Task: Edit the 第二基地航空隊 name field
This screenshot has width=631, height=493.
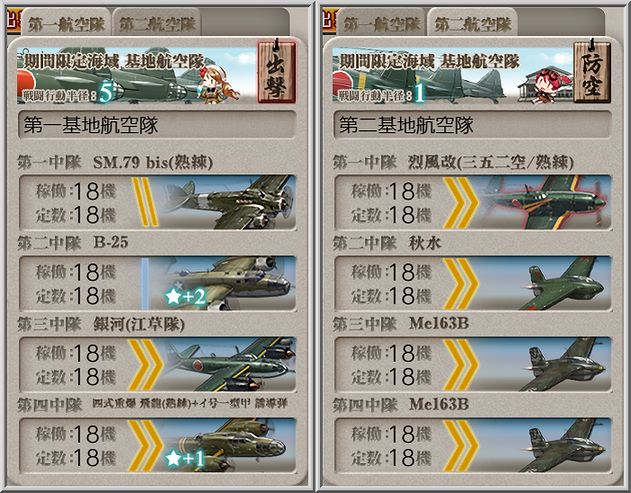Action: coord(472,125)
